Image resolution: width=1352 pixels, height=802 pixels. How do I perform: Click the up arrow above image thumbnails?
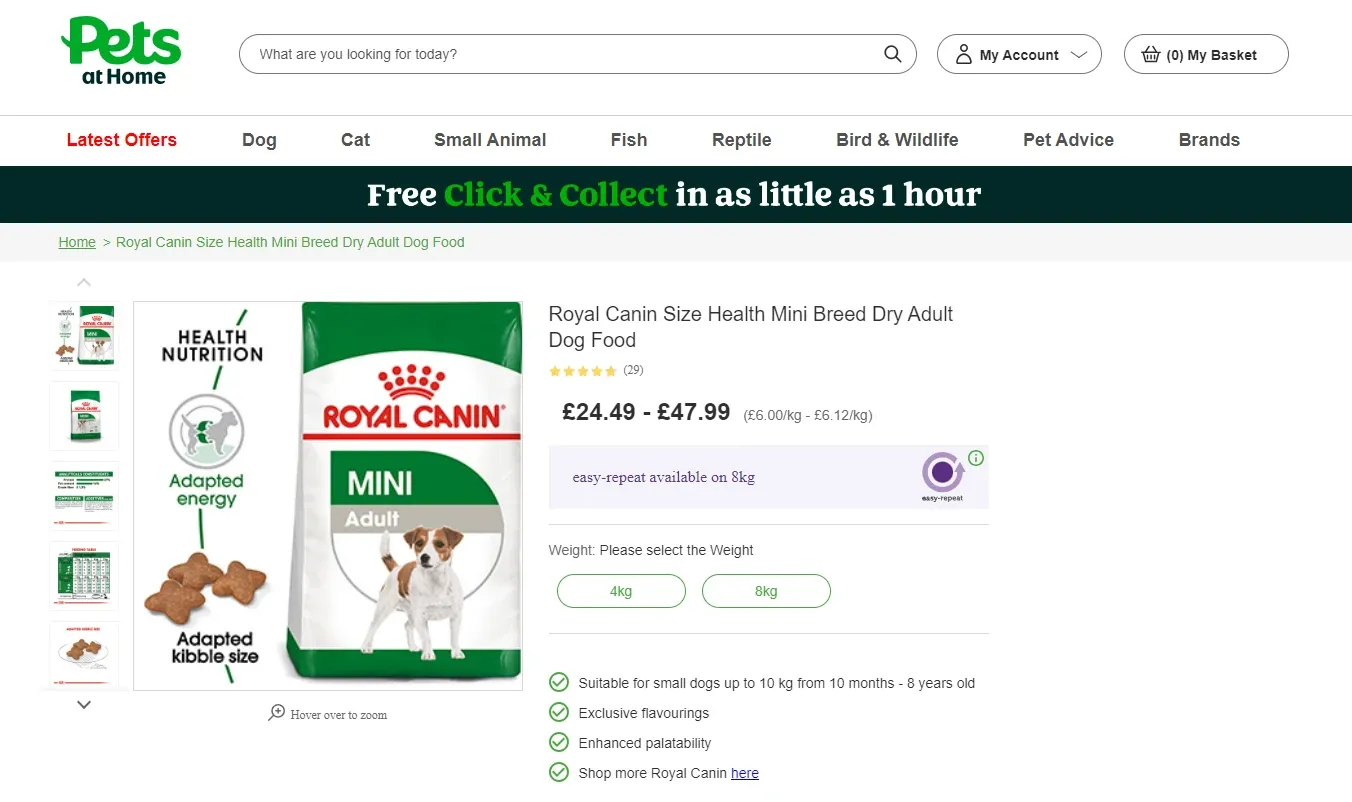[x=84, y=281]
